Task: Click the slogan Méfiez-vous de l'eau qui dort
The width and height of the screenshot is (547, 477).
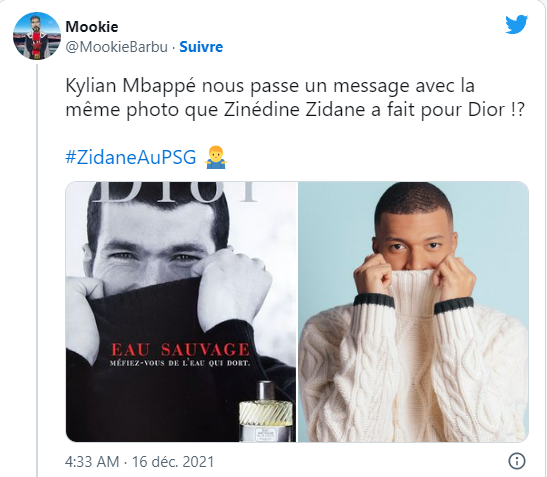Action: pyautogui.click(x=180, y=363)
